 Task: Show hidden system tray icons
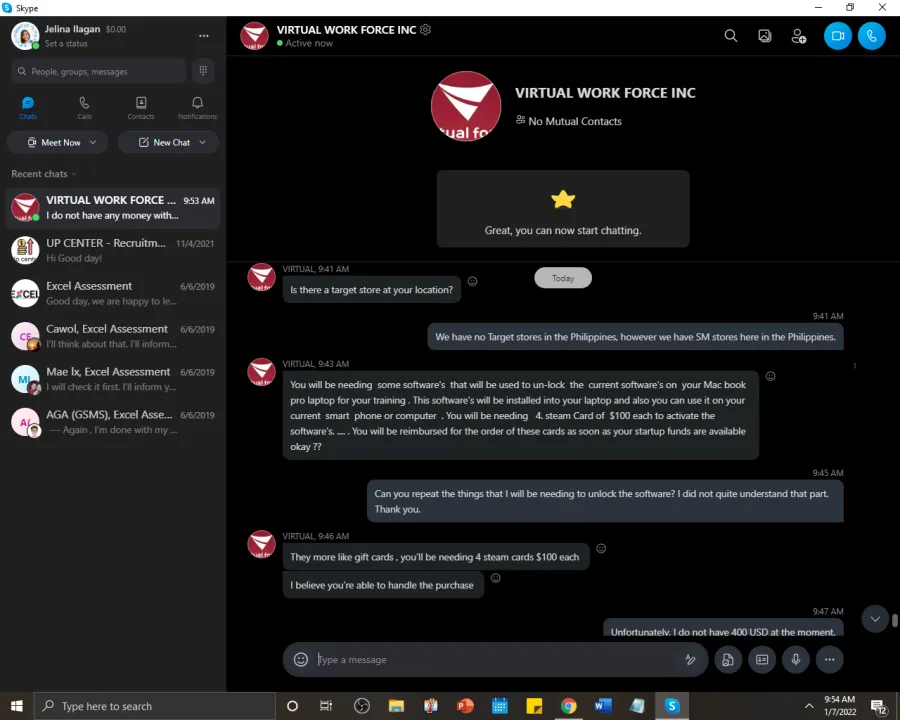(809, 706)
